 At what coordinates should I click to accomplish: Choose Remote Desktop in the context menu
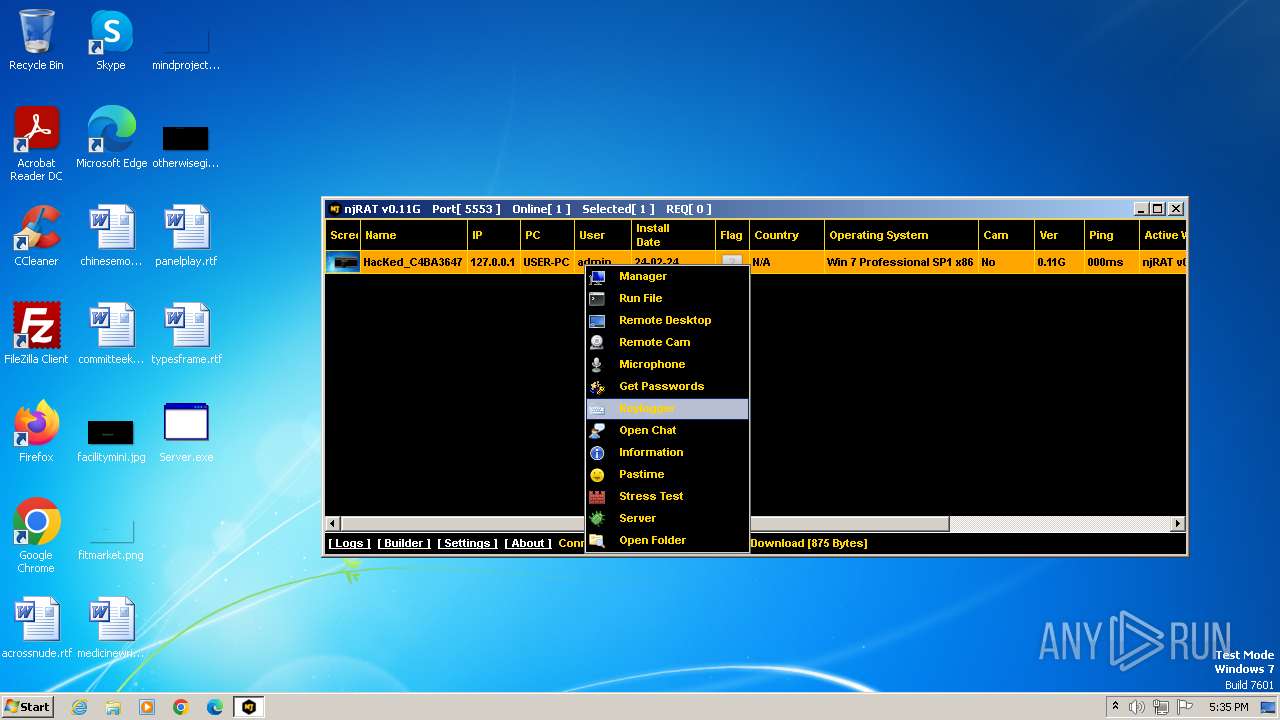[x=667, y=320]
